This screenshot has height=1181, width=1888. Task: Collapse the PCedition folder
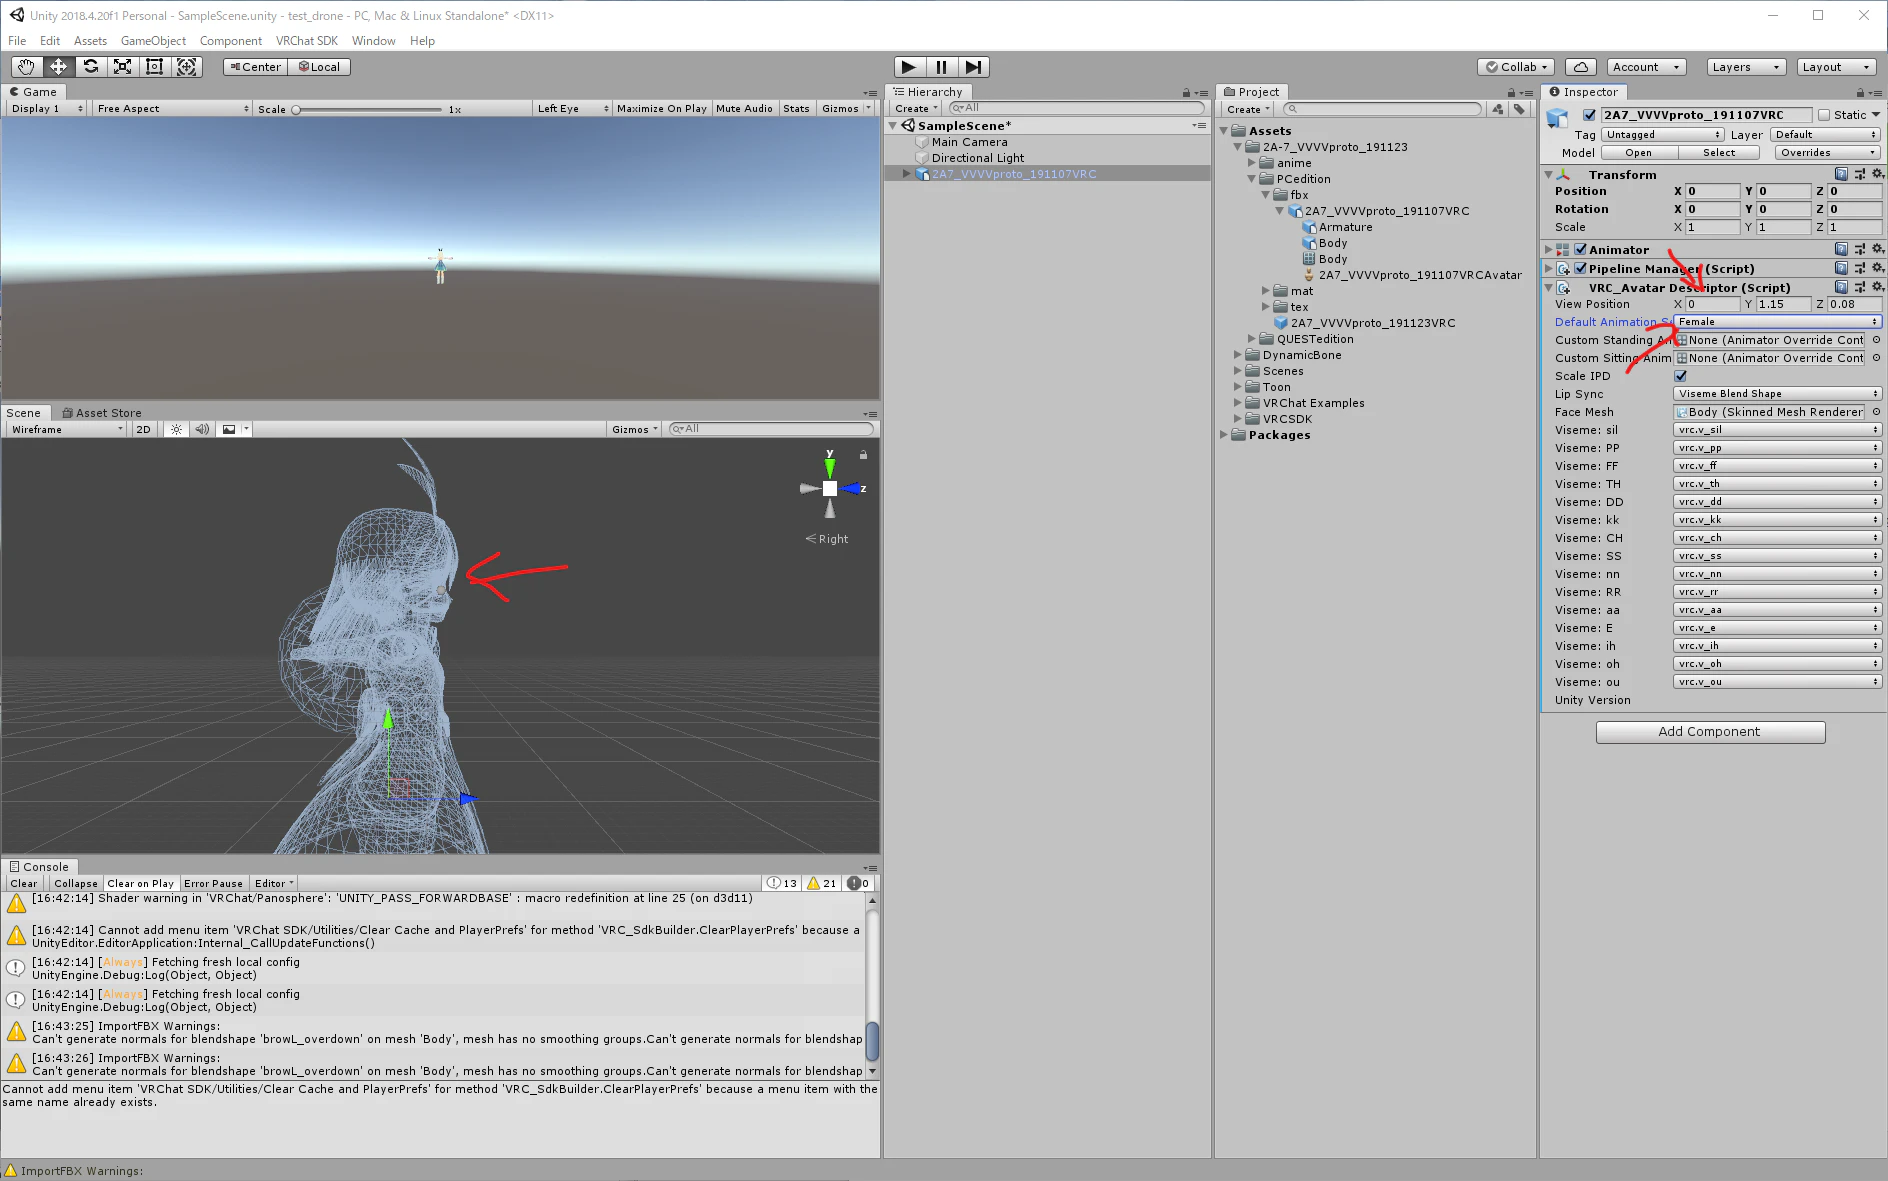point(1252,179)
